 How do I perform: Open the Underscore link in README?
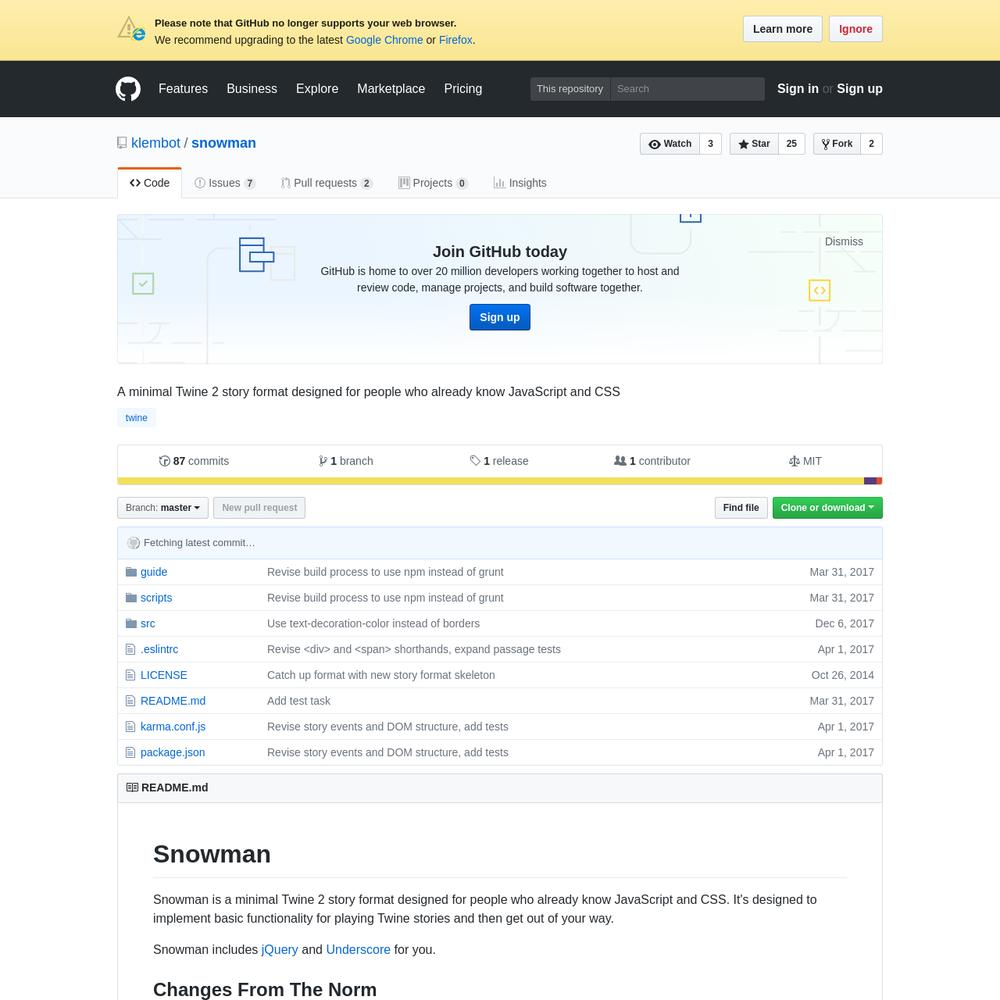coord(358,950)
